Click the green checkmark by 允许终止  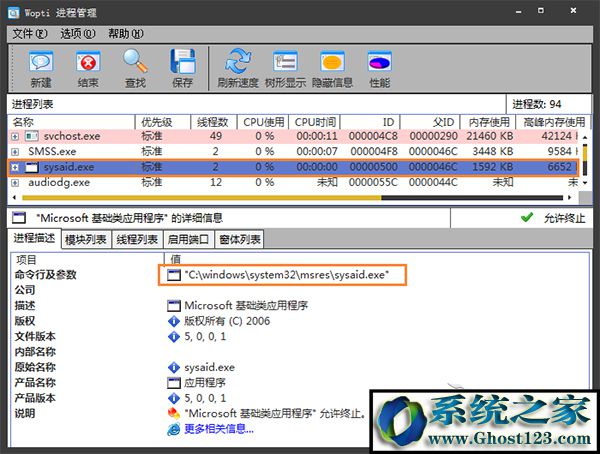click(527, 218)
